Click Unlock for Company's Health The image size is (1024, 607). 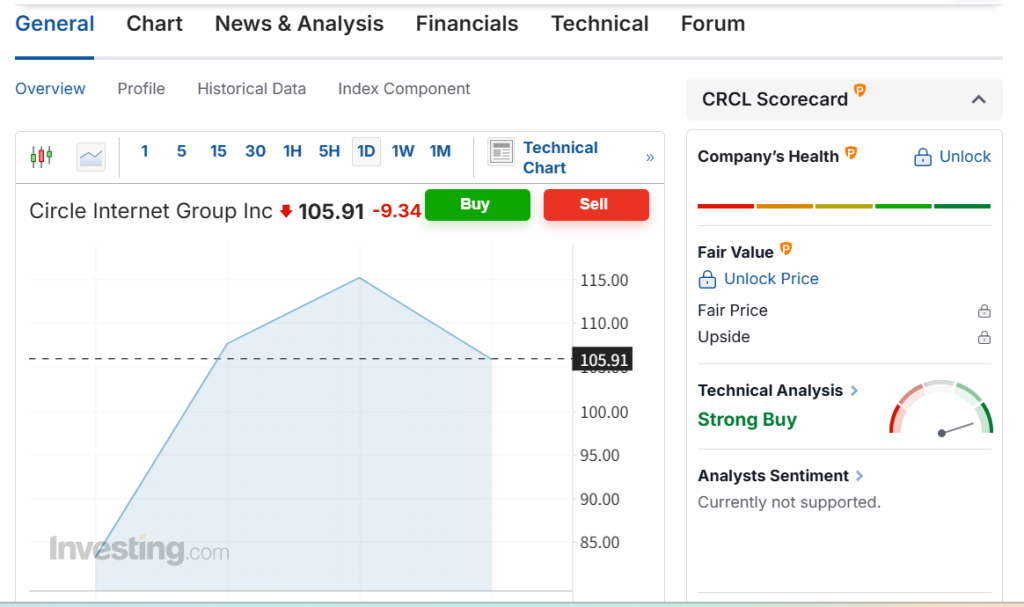click(x=965, y=157)
